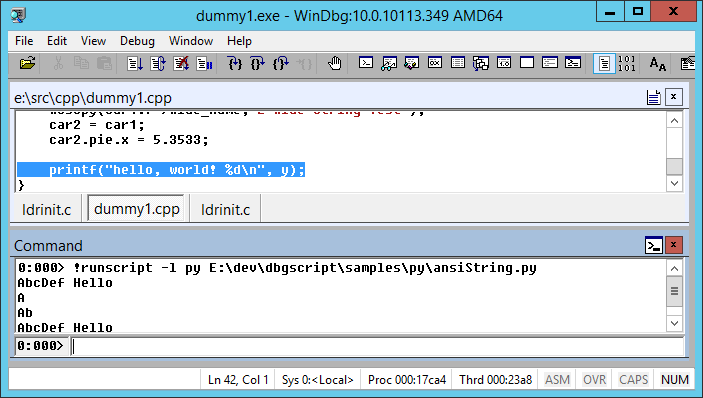Click the Command output scroll up arrow
The width and height of the screenshot is (703, 398).
(674, 268)
